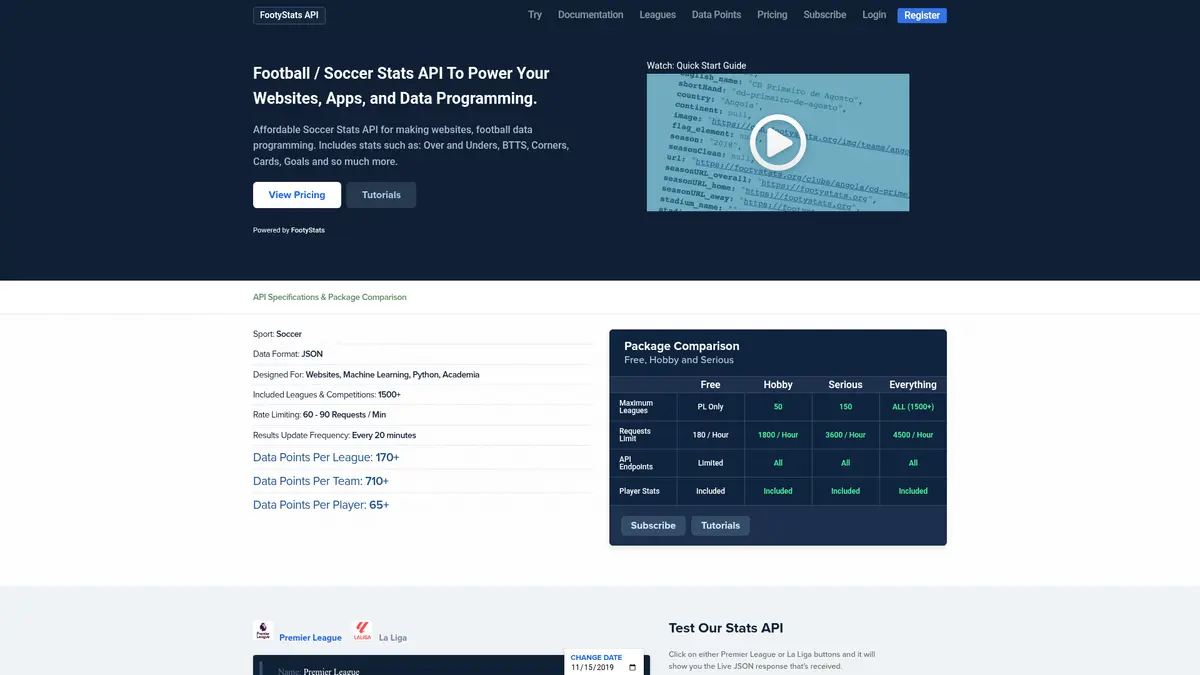This screenshot has width=1200, height=675.
Task: Click 'API Specifications & Package Comparison' heading
Action: coord(330,297)
